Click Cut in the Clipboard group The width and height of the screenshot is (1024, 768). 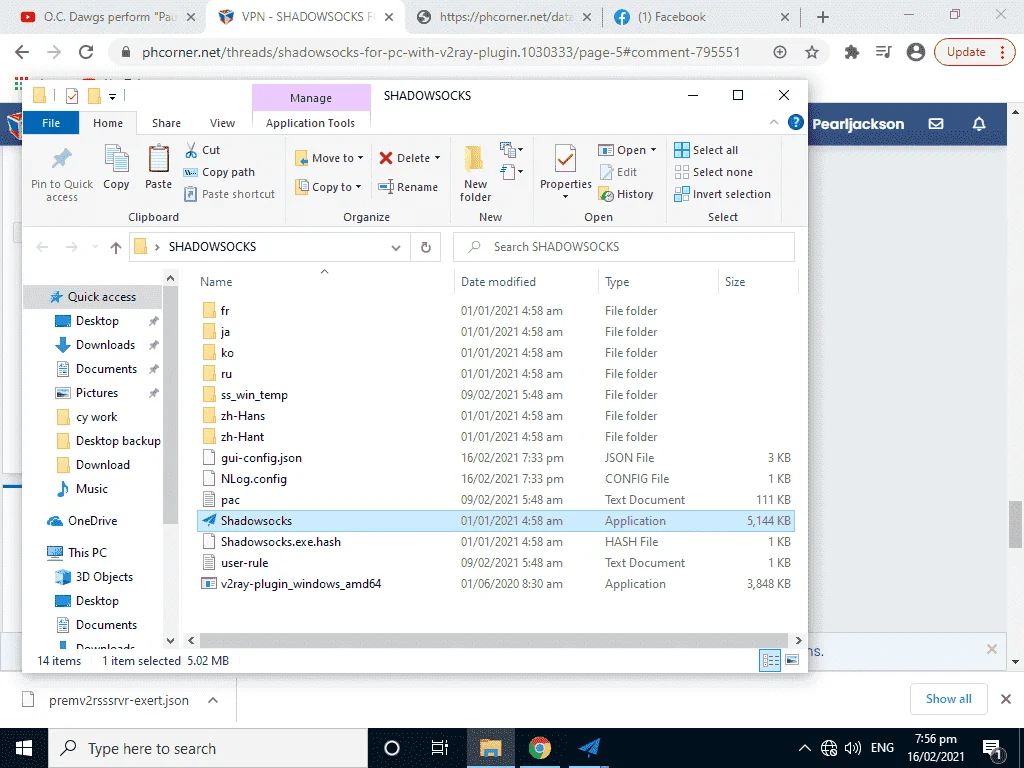click(x=202, y=150)
